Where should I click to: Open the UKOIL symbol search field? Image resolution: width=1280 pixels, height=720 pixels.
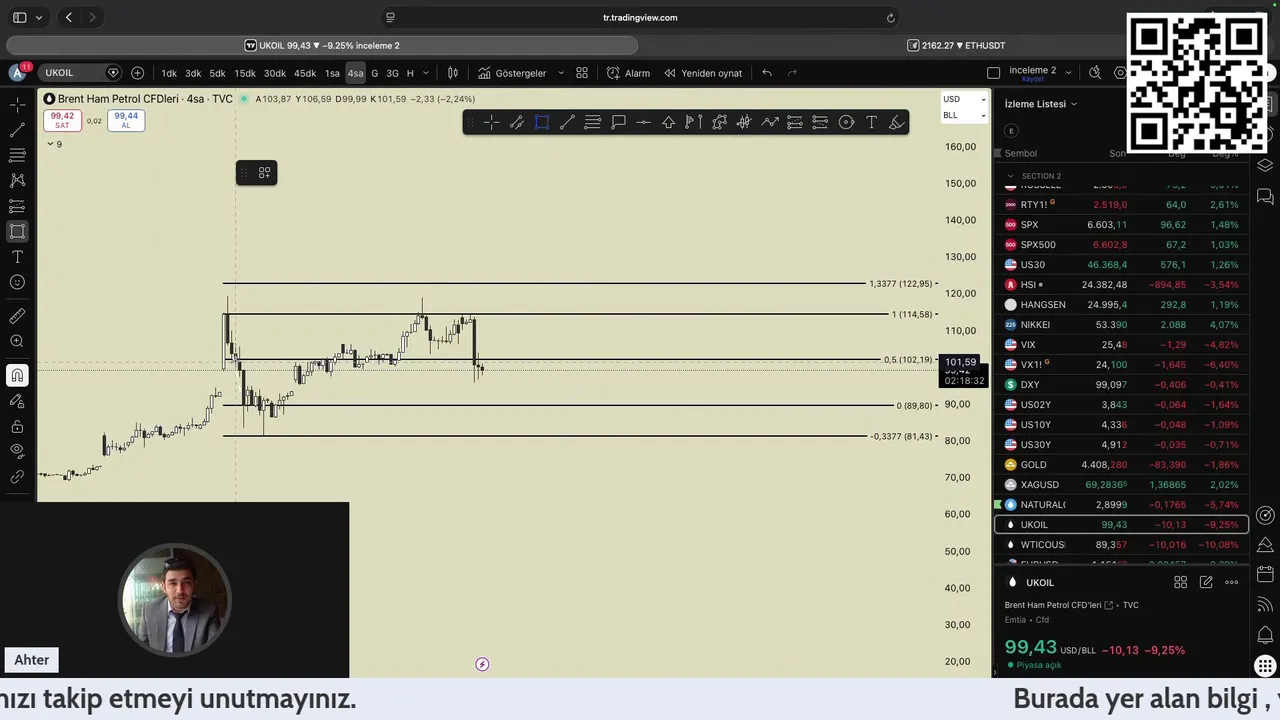[x=78, y=73]
